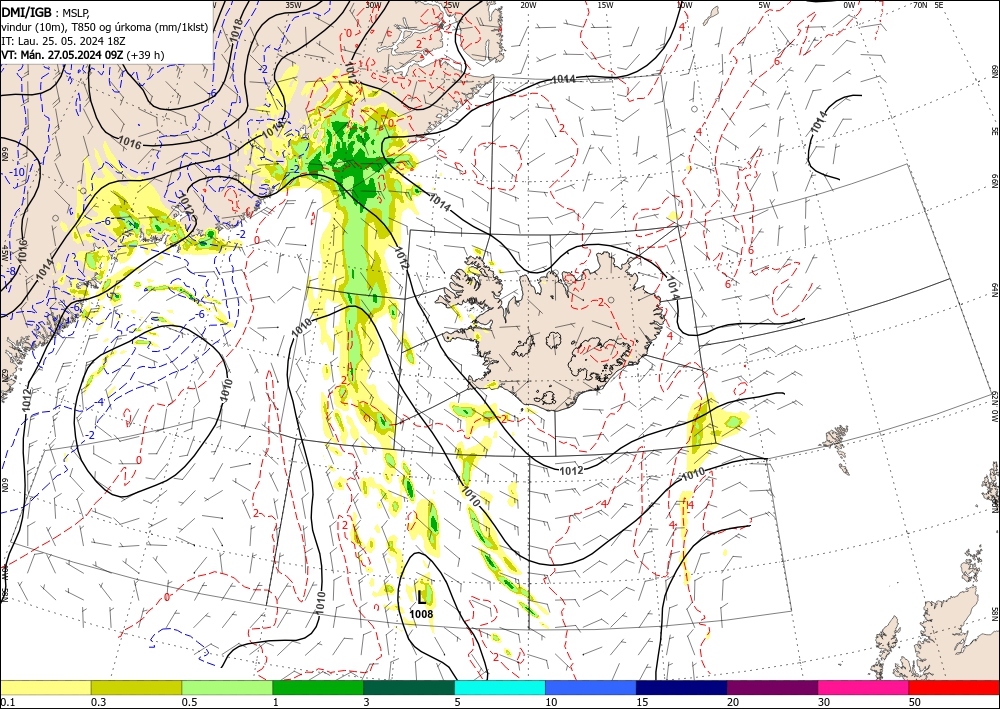Click the light green 0.5–1 mm legend swatch
Image resolution: width=1000 pixels, height=709 pixels.
pos(227,687)
